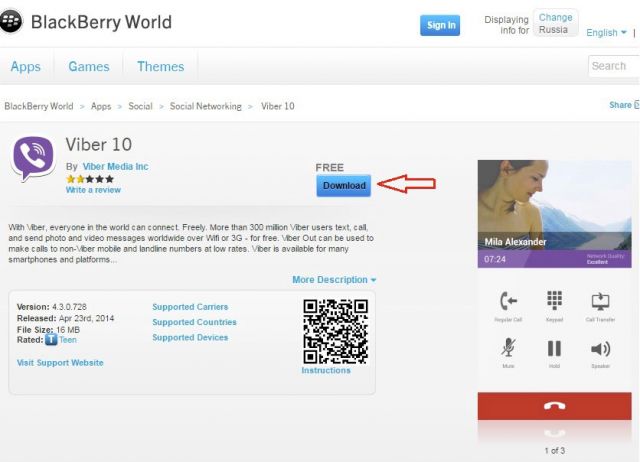Click the Share link
Screen dimensions: 640x462
[x=624, y=105]
